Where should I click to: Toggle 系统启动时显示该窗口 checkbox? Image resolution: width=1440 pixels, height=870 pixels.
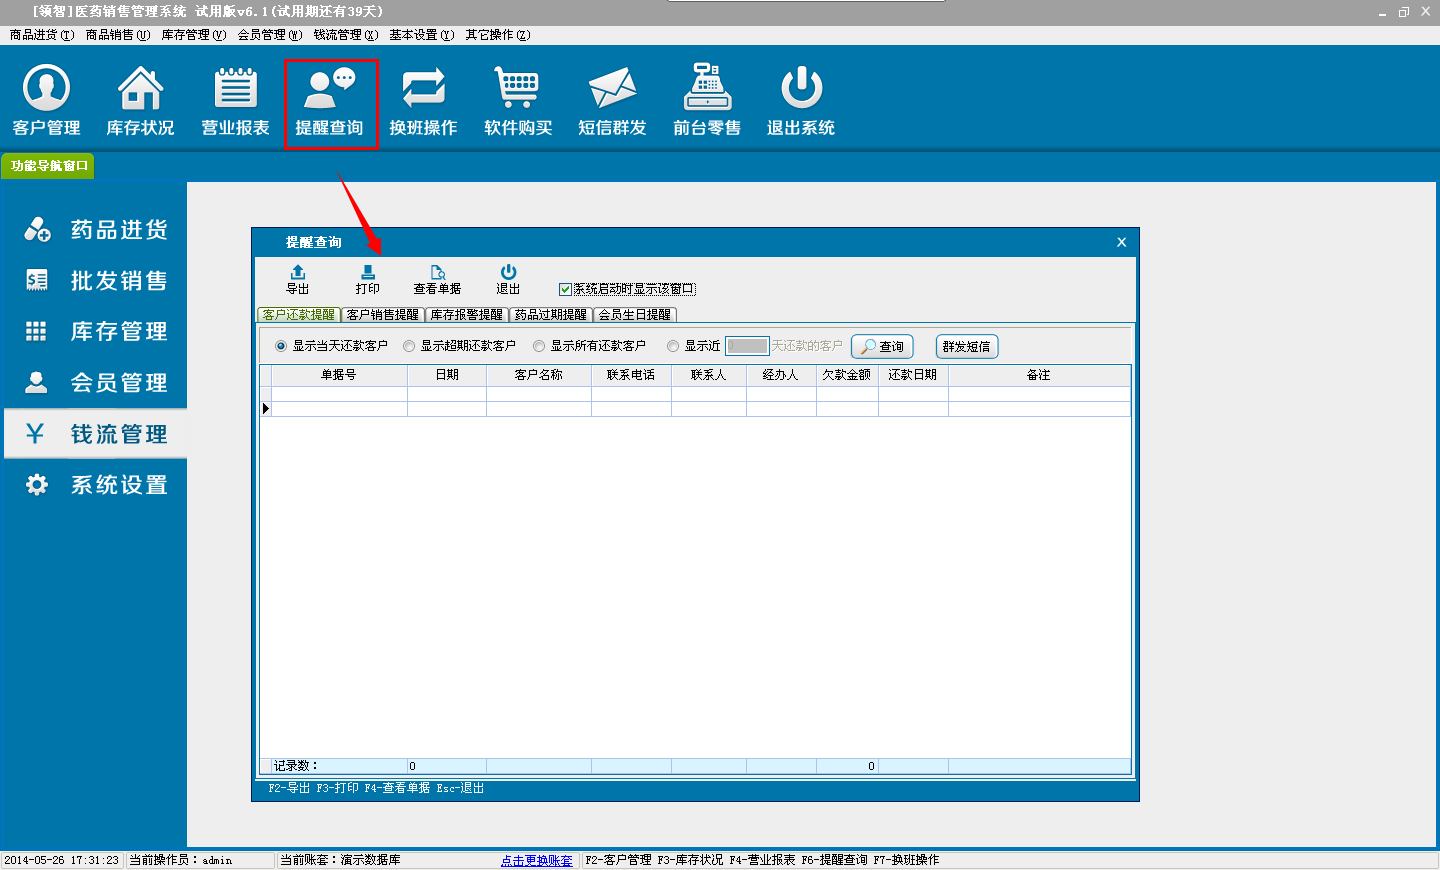(x=565, y=289)
